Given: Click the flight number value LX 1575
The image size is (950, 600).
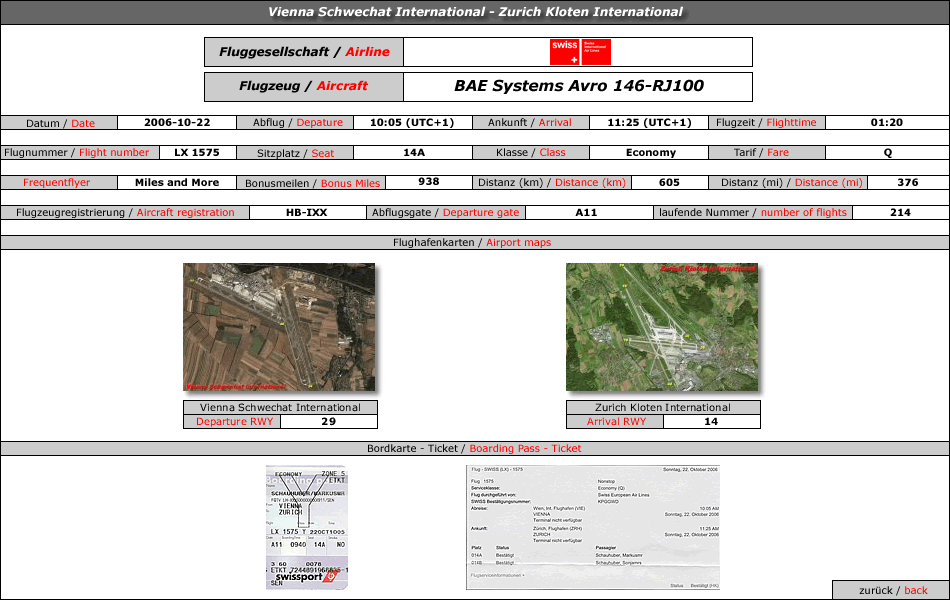Looking at the screenshot, I should pyautogui.click(x=197, y=153).
